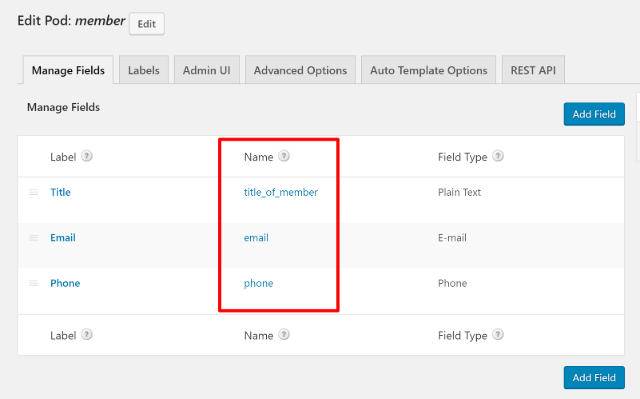
Task: Click the drag handle on the Phone row
Action: click(33, 283)
